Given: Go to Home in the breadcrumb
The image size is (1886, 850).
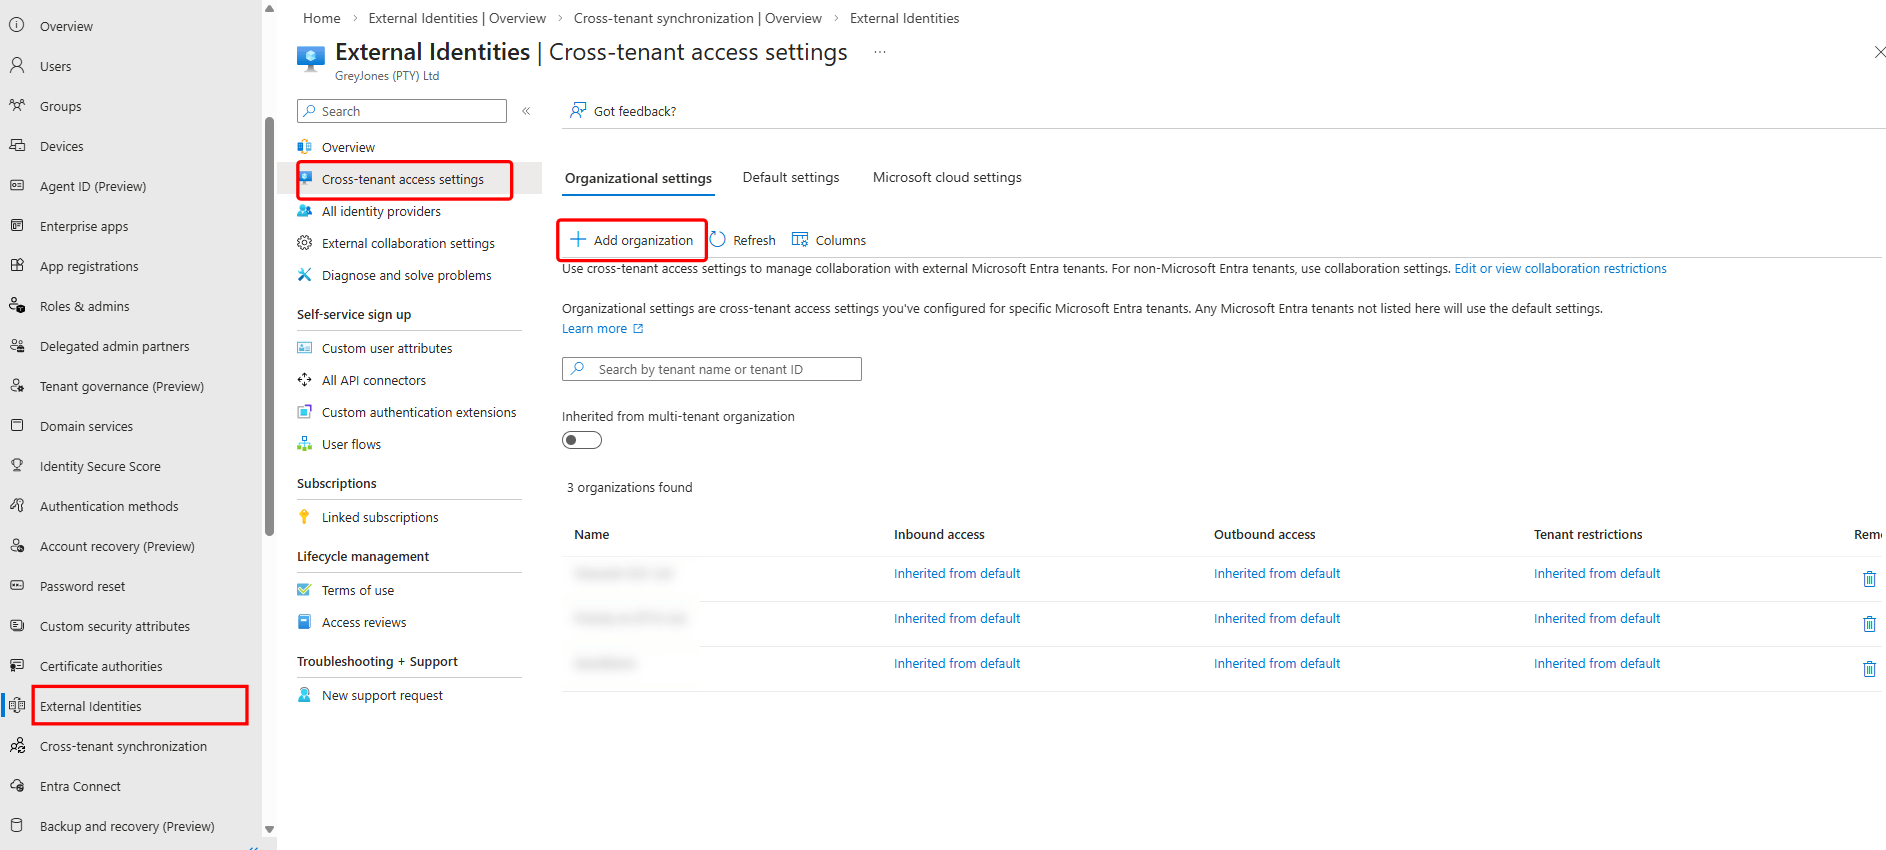Looking at the screenshot, I should (322, 18).
